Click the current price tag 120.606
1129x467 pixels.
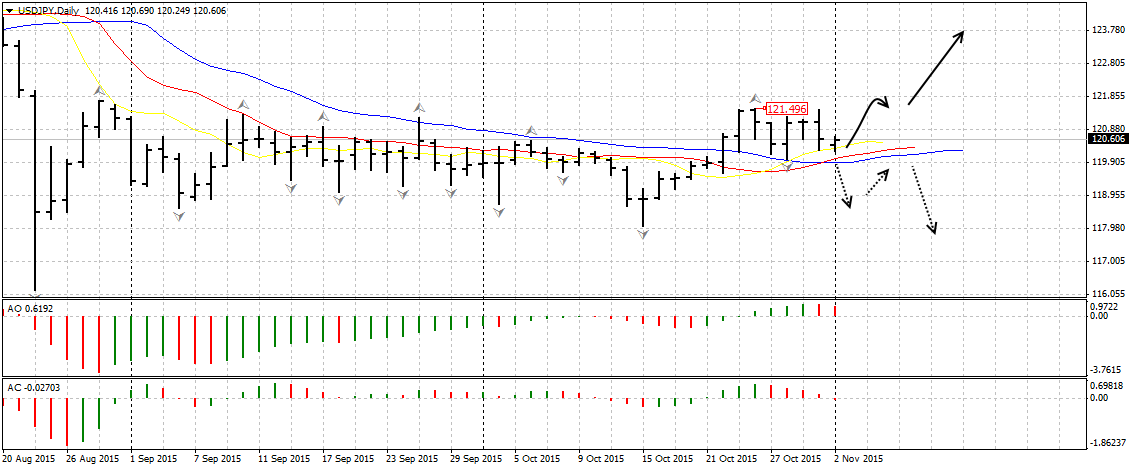[1106, 139]
